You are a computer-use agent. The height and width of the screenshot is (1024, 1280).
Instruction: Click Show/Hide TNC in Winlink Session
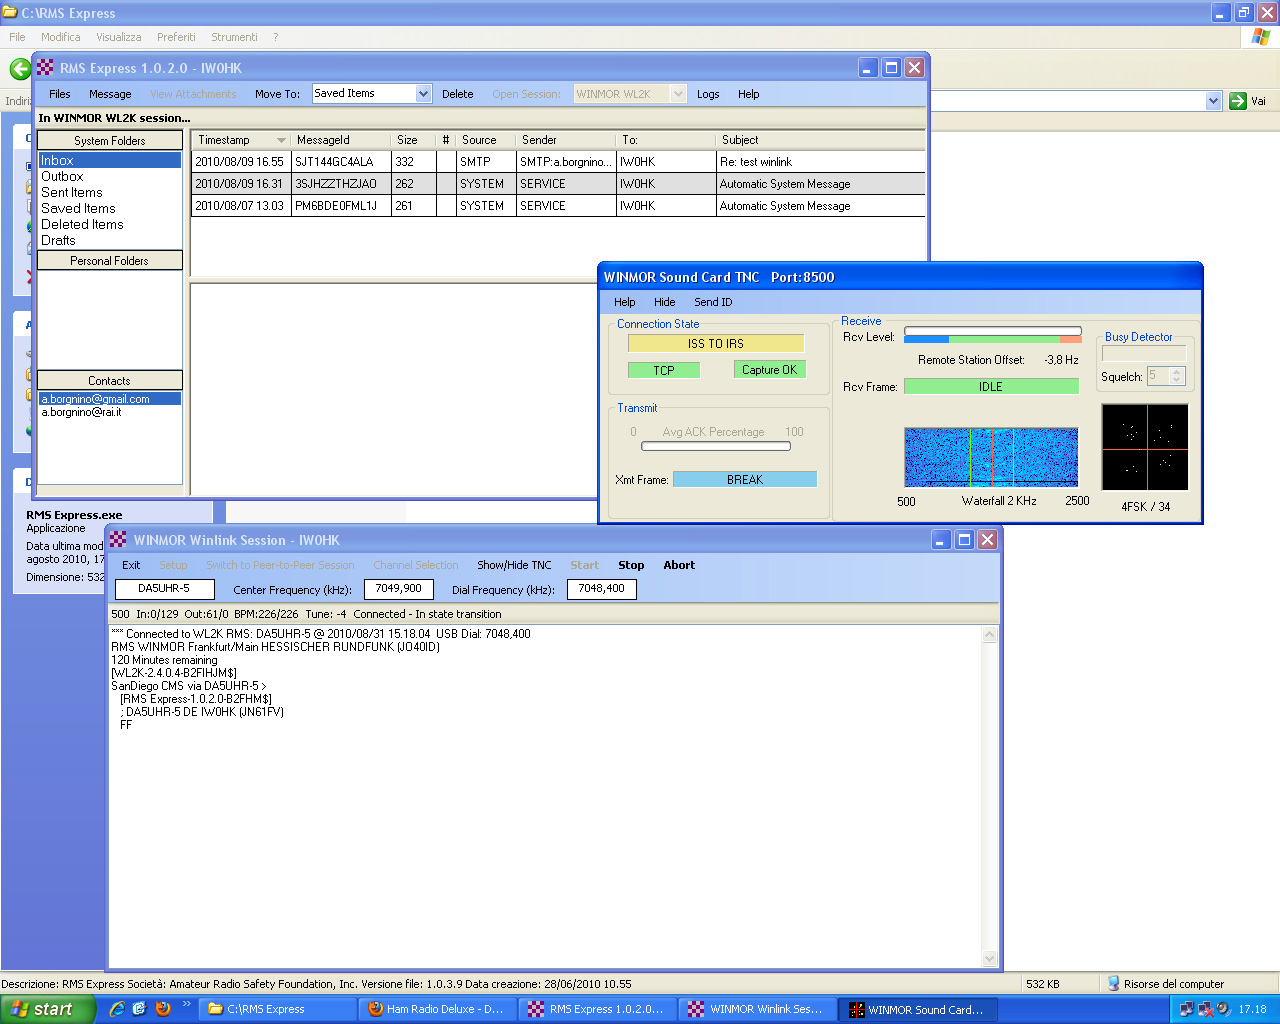click(x=514, y=565)
